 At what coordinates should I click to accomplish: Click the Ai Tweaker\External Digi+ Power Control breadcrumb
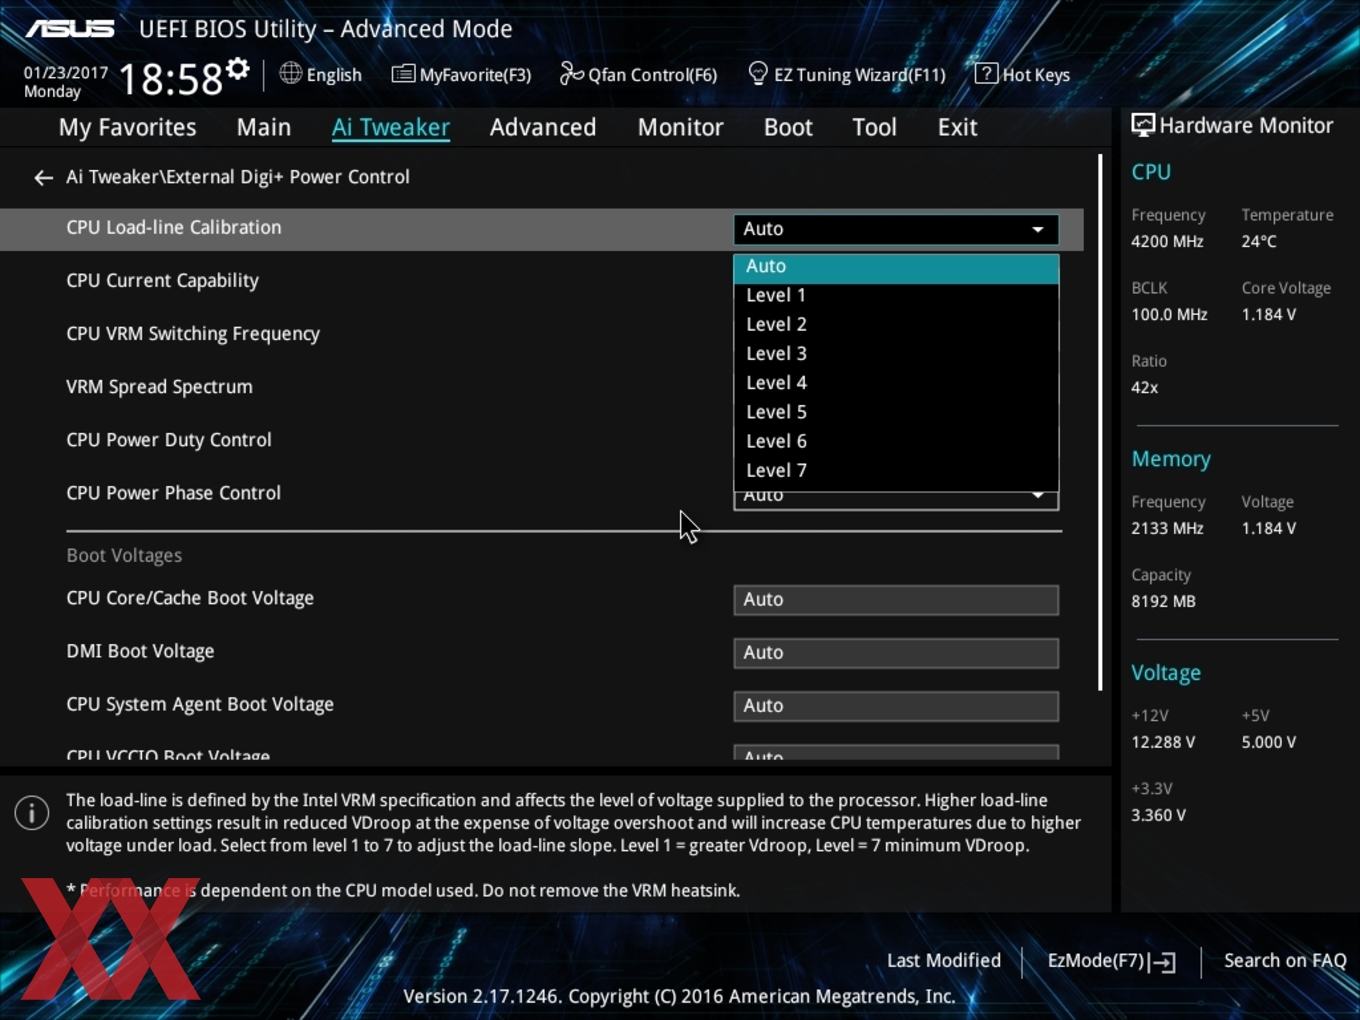coord(238,177)
